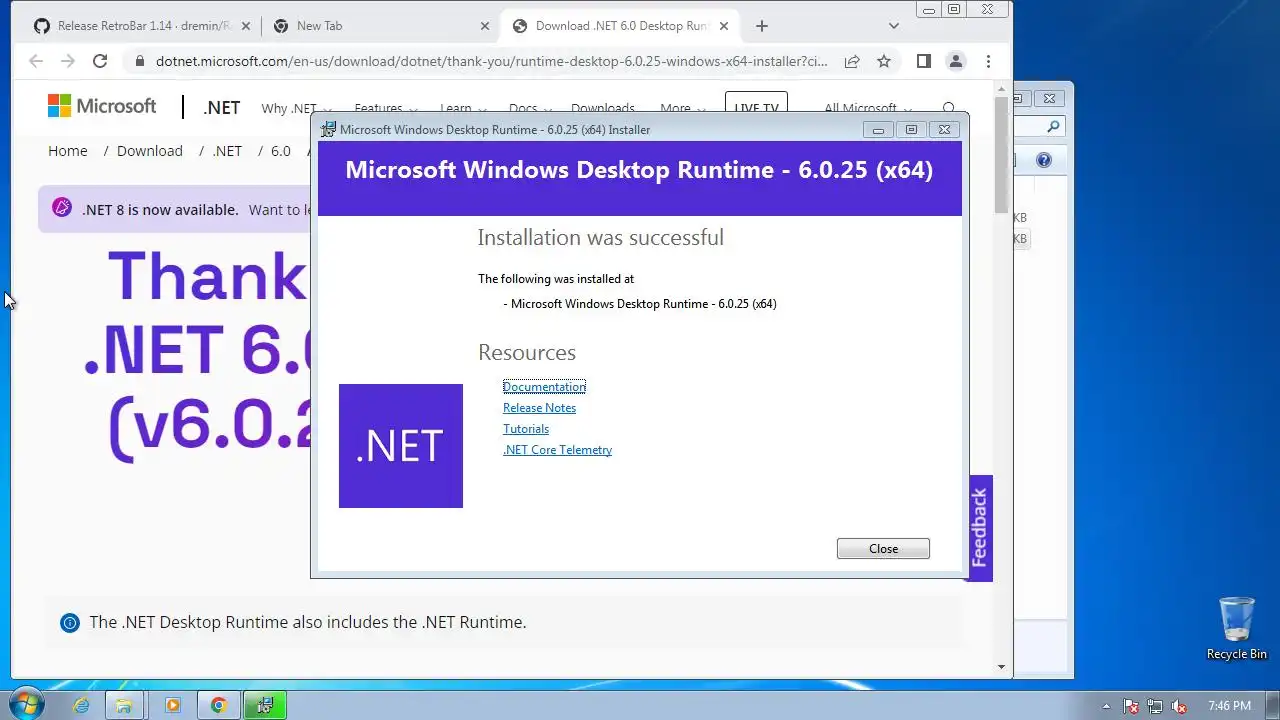The height and width of the screenshot is (720, 1280).
Task: Show hidden tray icons arrow
Action: coord(1106,706)
